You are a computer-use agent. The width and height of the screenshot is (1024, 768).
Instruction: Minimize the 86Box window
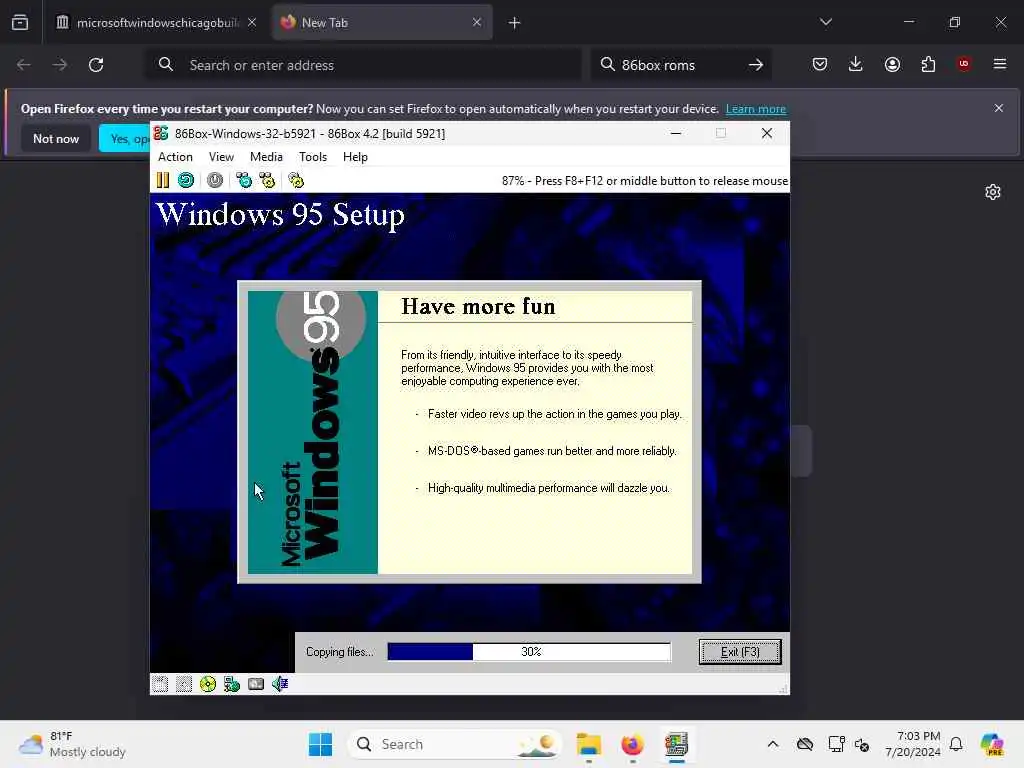point(676,133)
